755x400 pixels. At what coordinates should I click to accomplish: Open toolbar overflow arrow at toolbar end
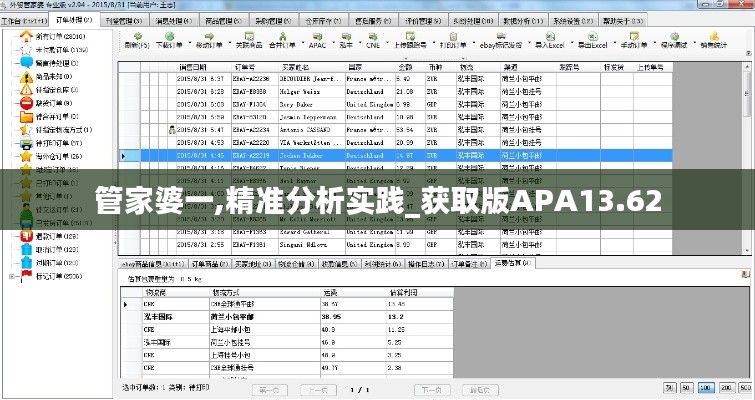click(748, 52)
